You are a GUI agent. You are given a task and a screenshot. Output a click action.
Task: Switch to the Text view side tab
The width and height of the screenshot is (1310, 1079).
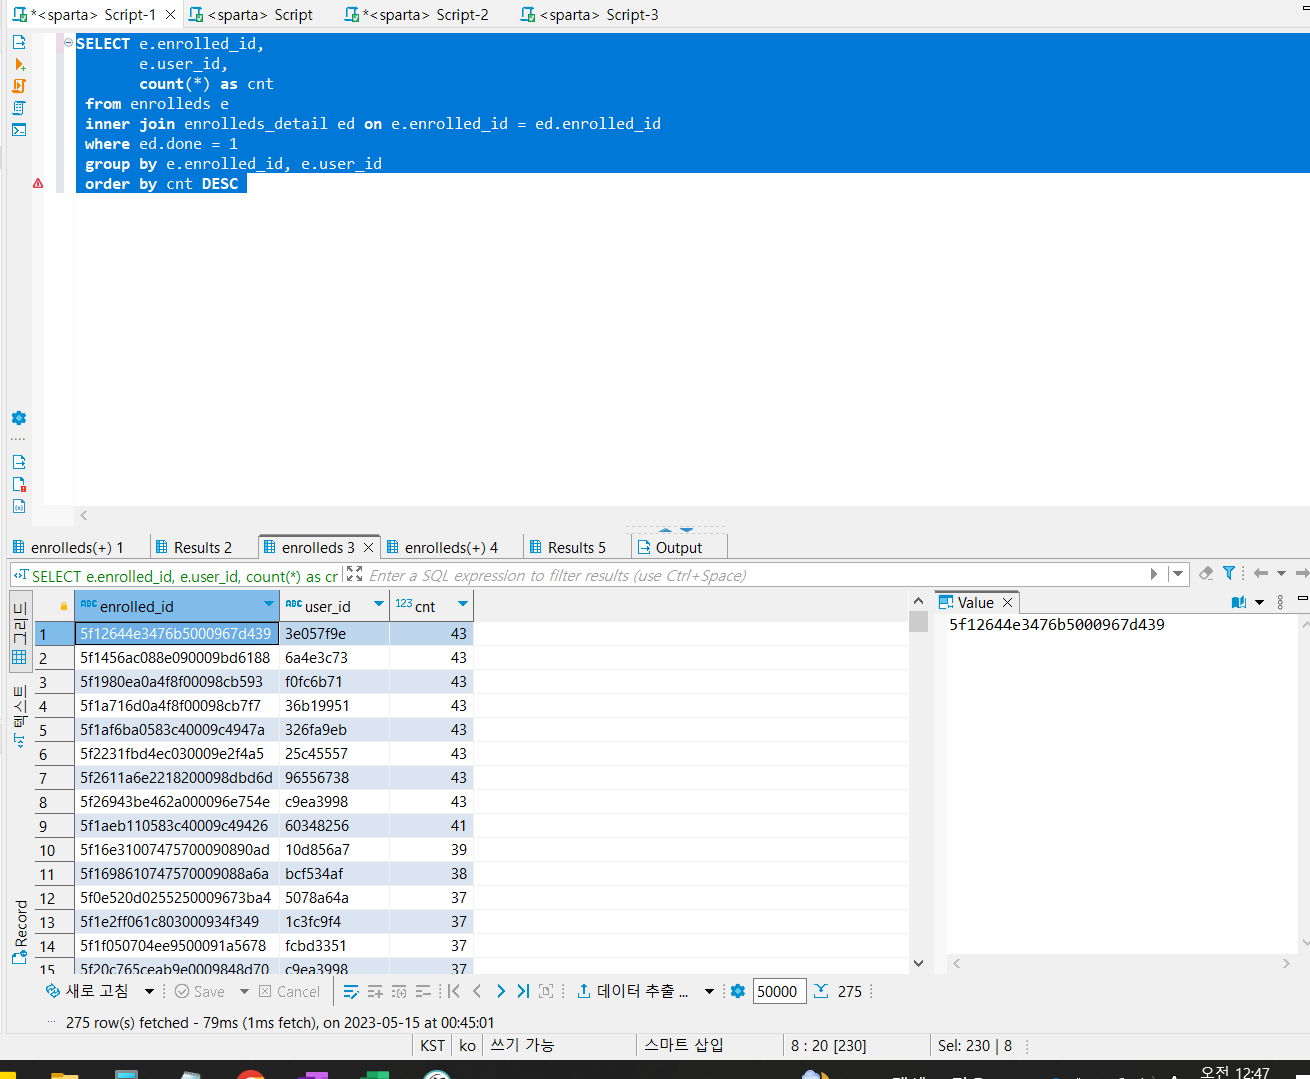(19, 716)
